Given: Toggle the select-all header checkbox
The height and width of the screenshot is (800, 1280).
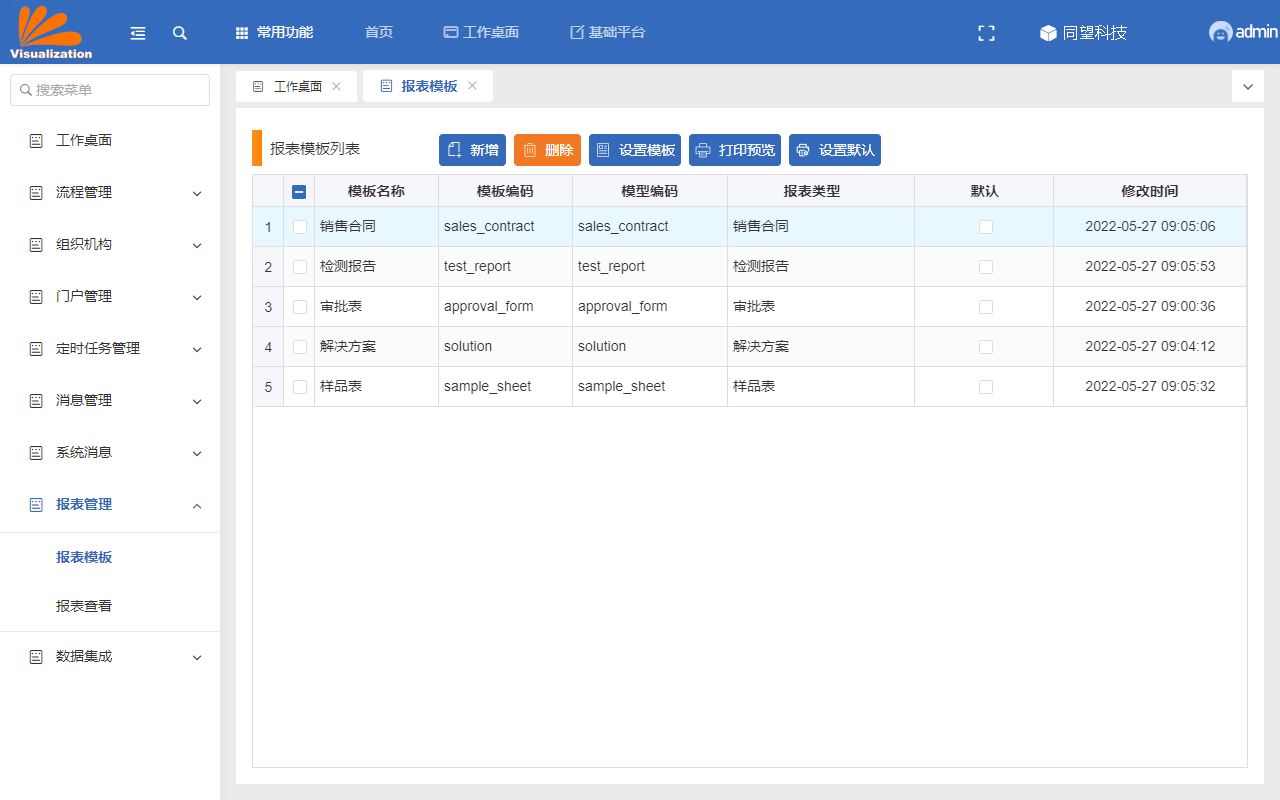Looking at the screenshot, I should click(299, 192).
